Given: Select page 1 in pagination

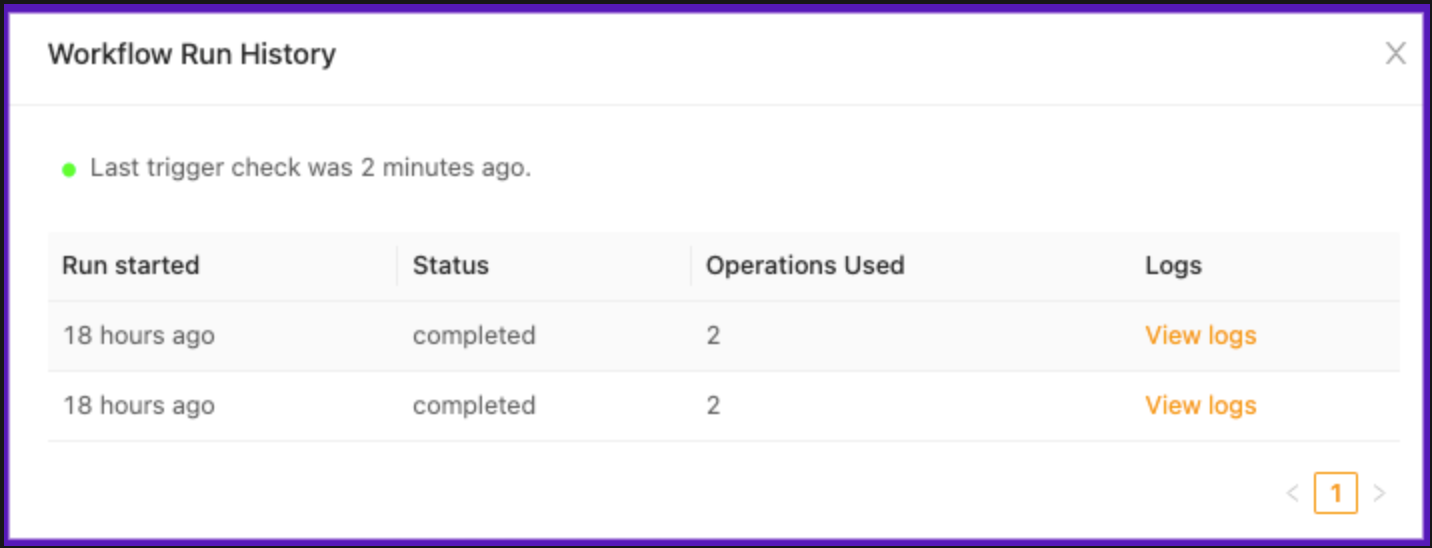Looking at the screenshot, I should [x=1335, y=493].
